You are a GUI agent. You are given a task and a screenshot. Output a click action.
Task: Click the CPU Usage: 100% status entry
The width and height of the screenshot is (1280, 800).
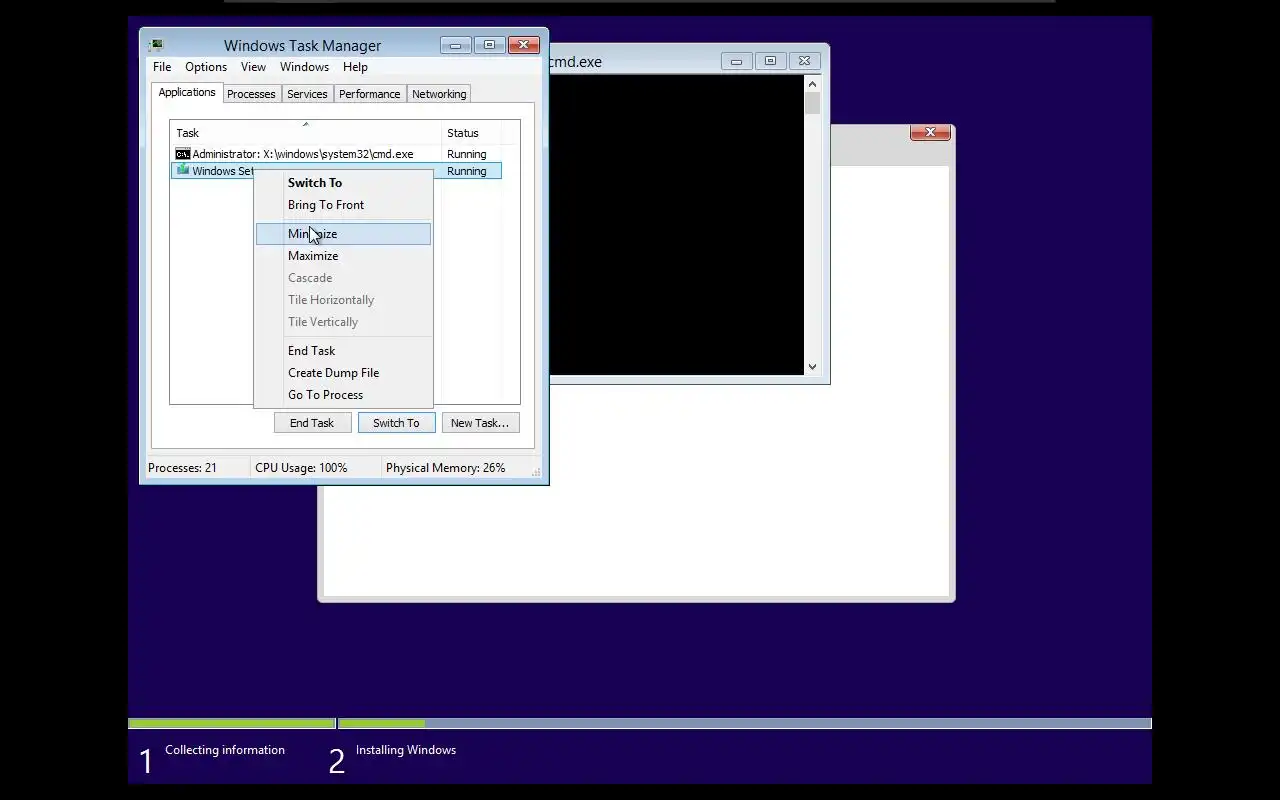tap(301, 468)
